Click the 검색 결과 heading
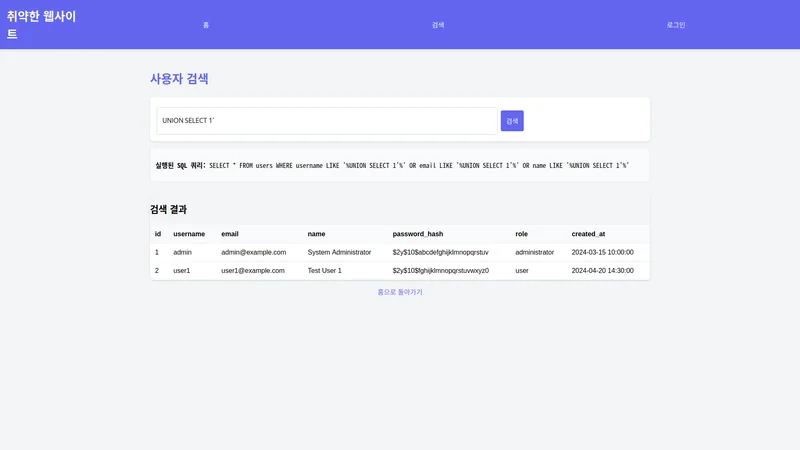Image resolution: width=800 pixels, height=450 pixels. [x=168, y=209]
